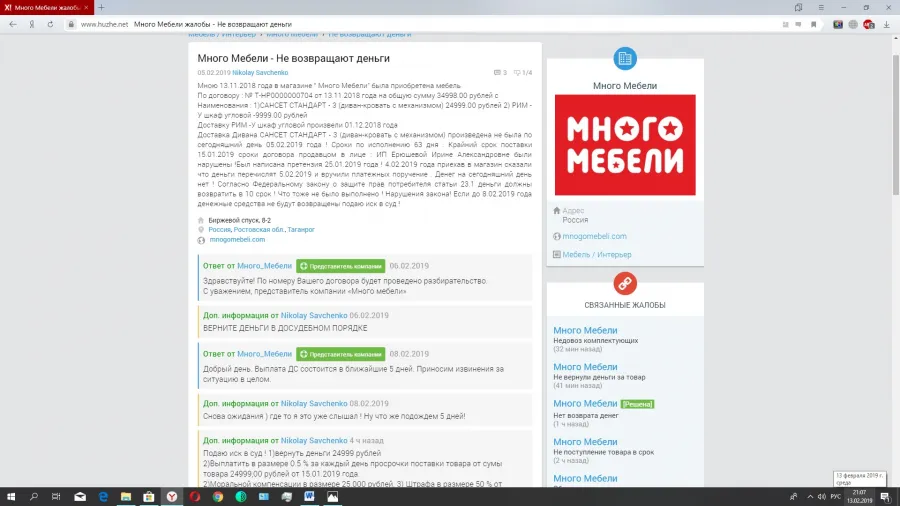Open the Yandex Browser hamburger menu
The width and height of the screenshot is (900, 506).
821,7
